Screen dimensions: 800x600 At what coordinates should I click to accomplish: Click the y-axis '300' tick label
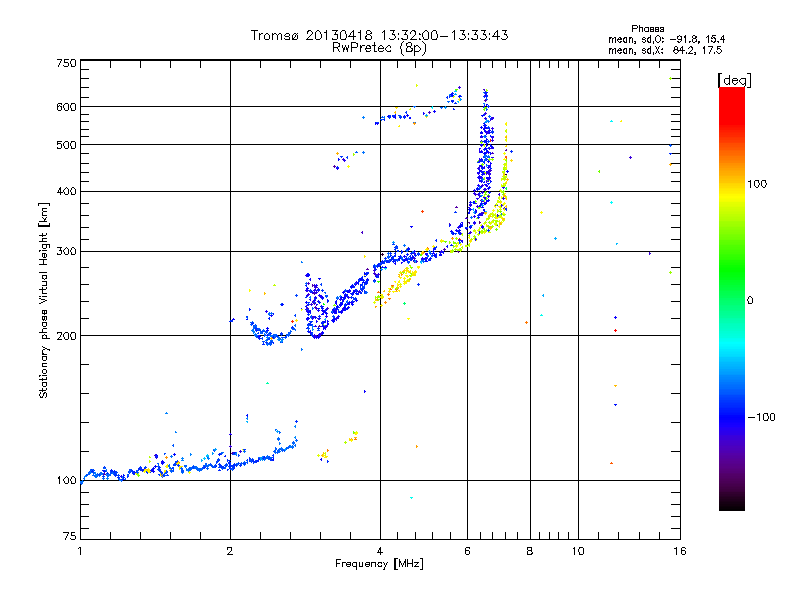66,251
